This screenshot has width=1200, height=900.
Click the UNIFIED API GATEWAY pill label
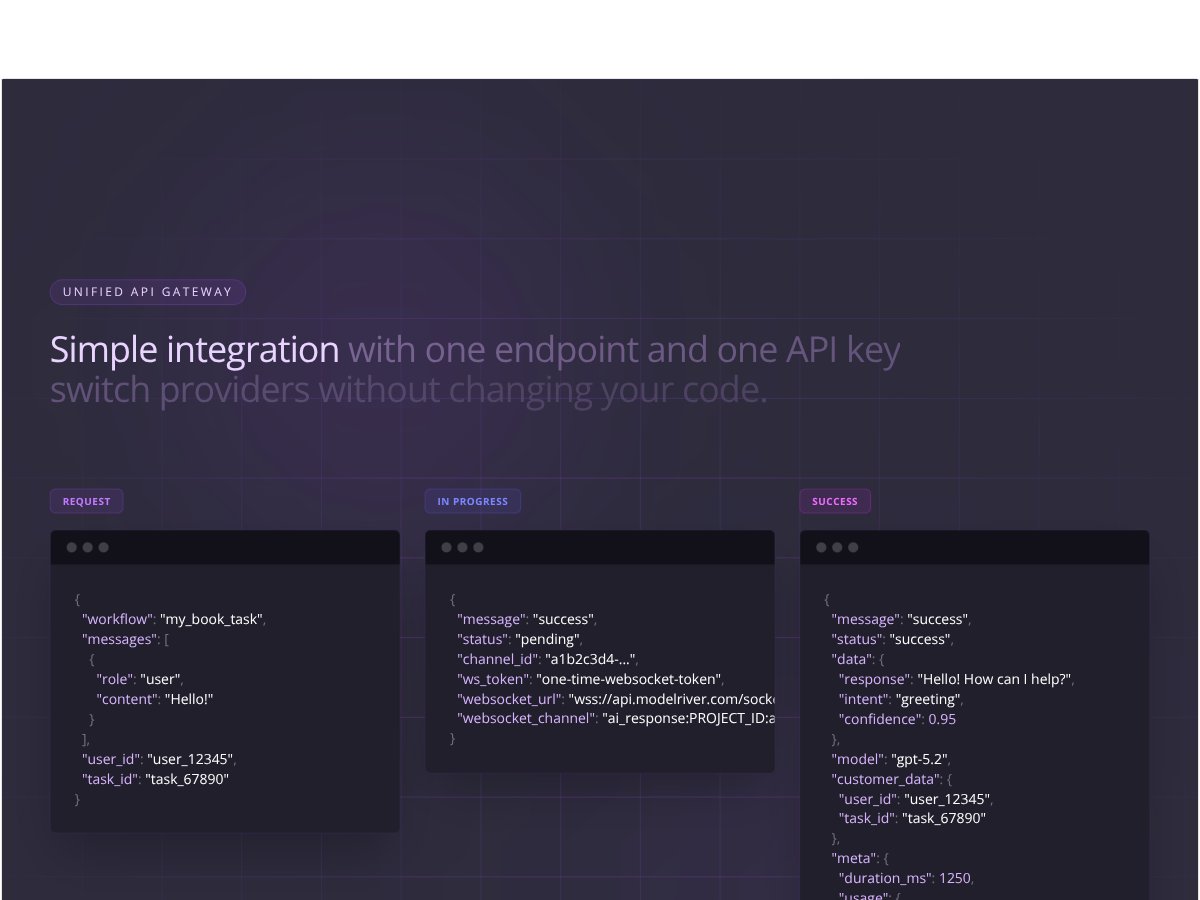(x=147, y=292)
